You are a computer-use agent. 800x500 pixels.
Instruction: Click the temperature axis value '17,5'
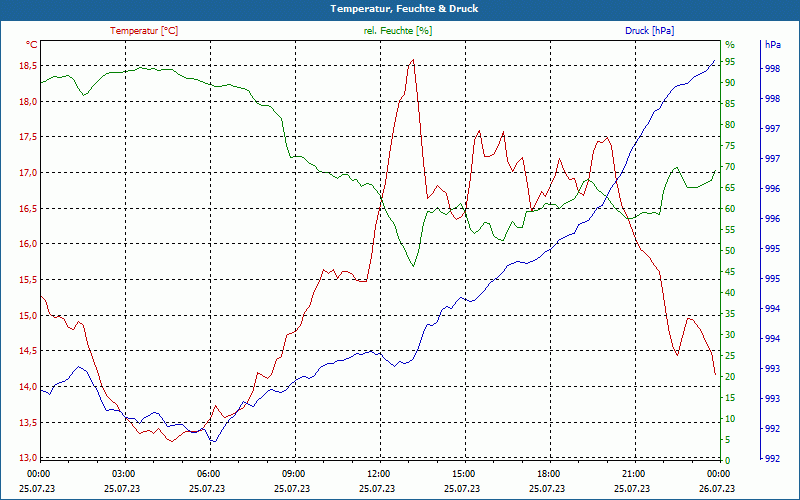pos(29,137)
